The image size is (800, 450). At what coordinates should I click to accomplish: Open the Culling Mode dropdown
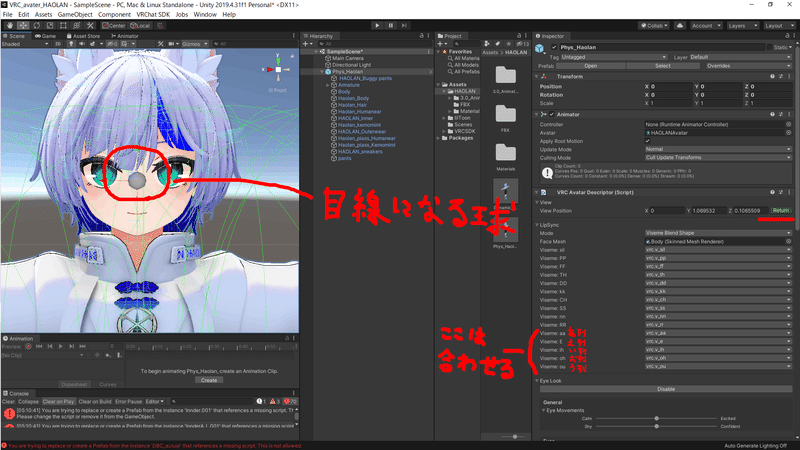pos(718,158)
